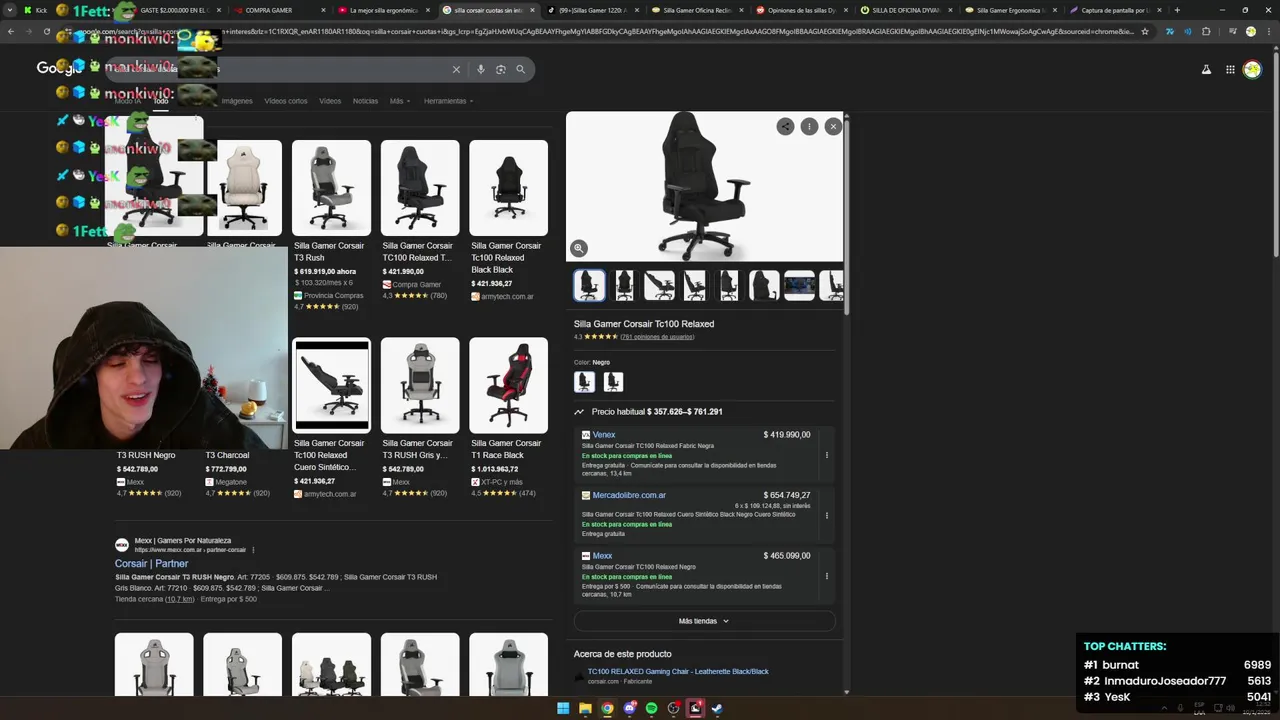
Task: Submit search via magnifier icon in search box
Action: pos(520,69)
